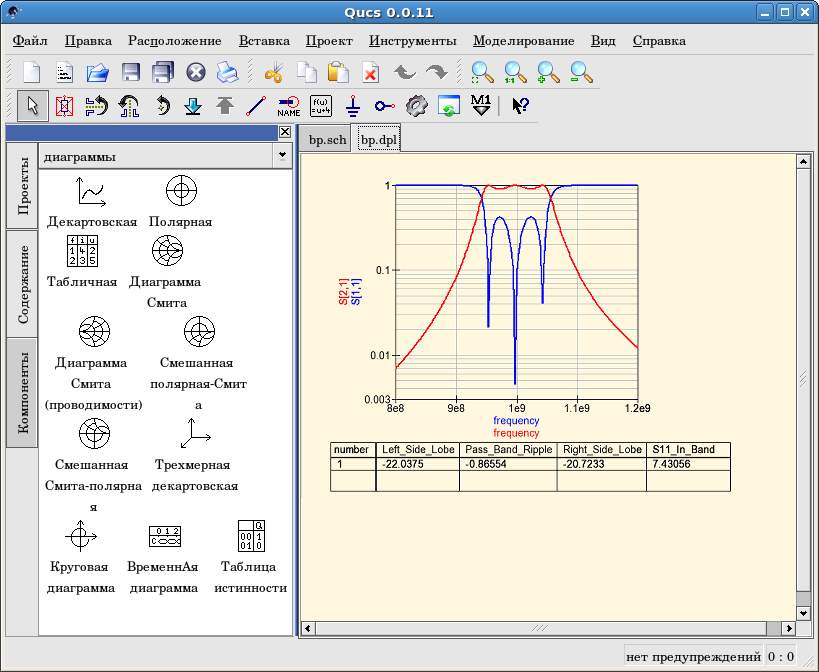The height and width of the screenshot is (672, 819).
Task: Open the Проекты side tab
Action: pos(22,186)
